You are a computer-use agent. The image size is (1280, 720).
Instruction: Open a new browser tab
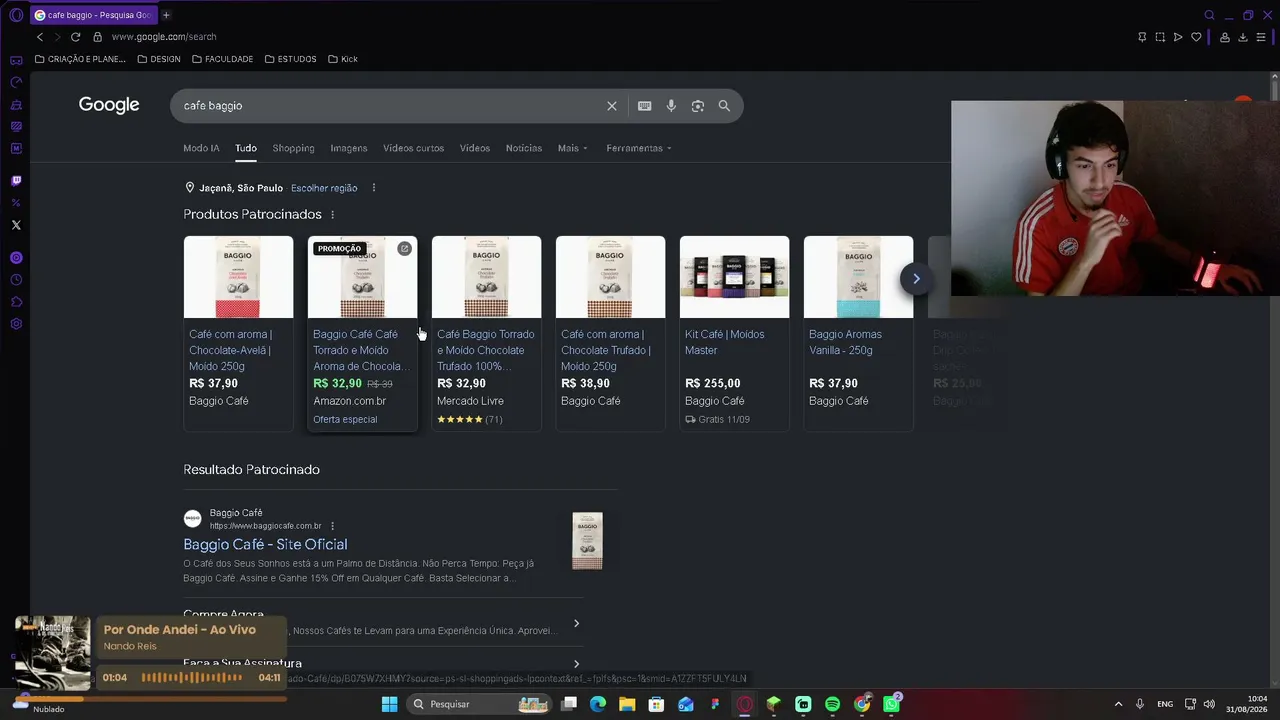tap(166, 15)
